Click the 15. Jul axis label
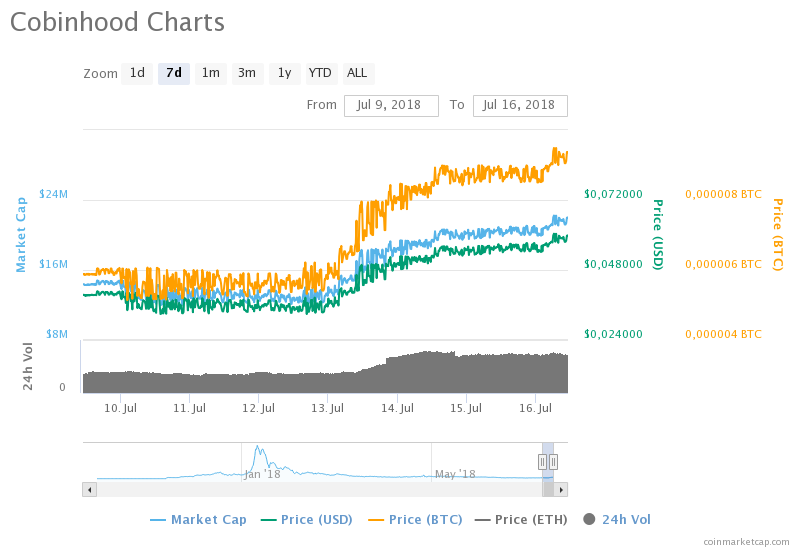Screen dimensions: 800x550 pyautogui.click(x=466, y=409)
